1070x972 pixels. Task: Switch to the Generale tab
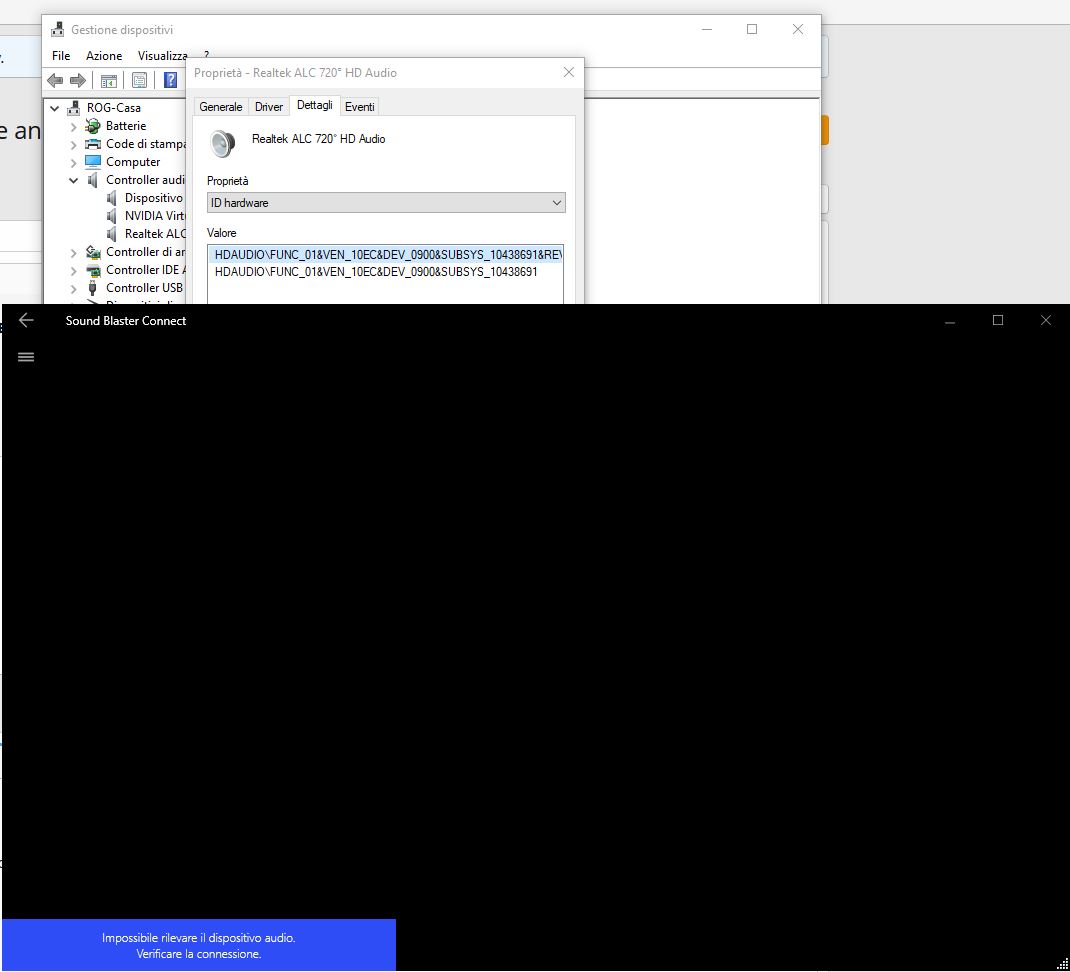(x=220, y=106)
